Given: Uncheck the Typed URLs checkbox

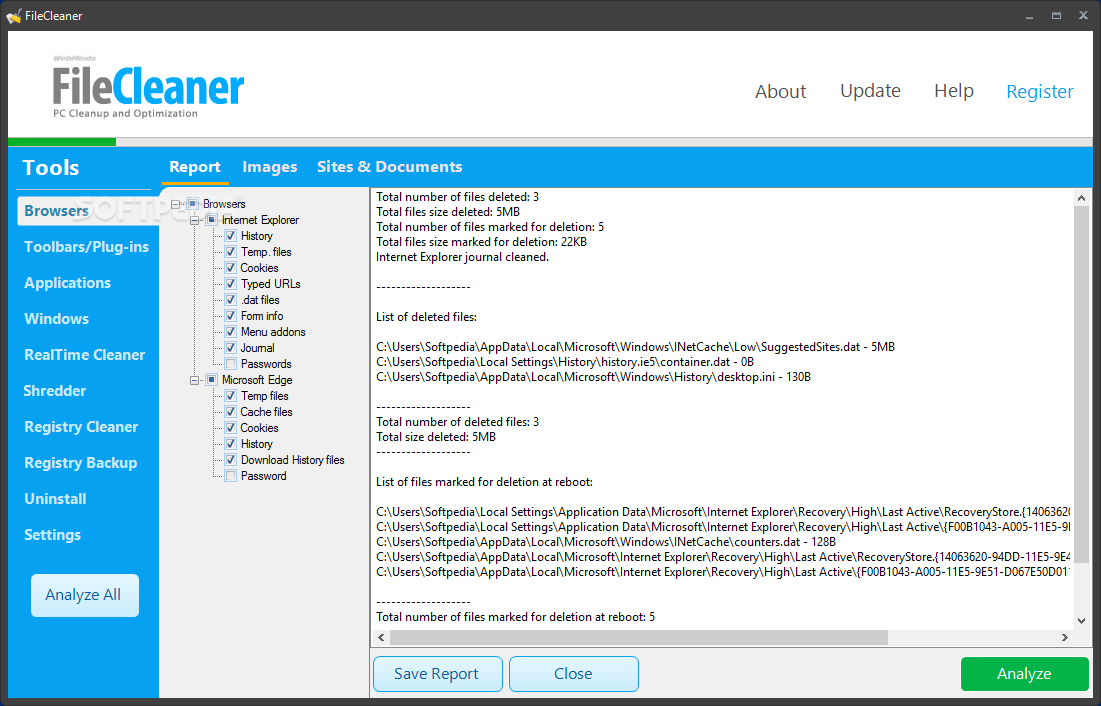Looking at the screenshot, I should coord(230,284).
